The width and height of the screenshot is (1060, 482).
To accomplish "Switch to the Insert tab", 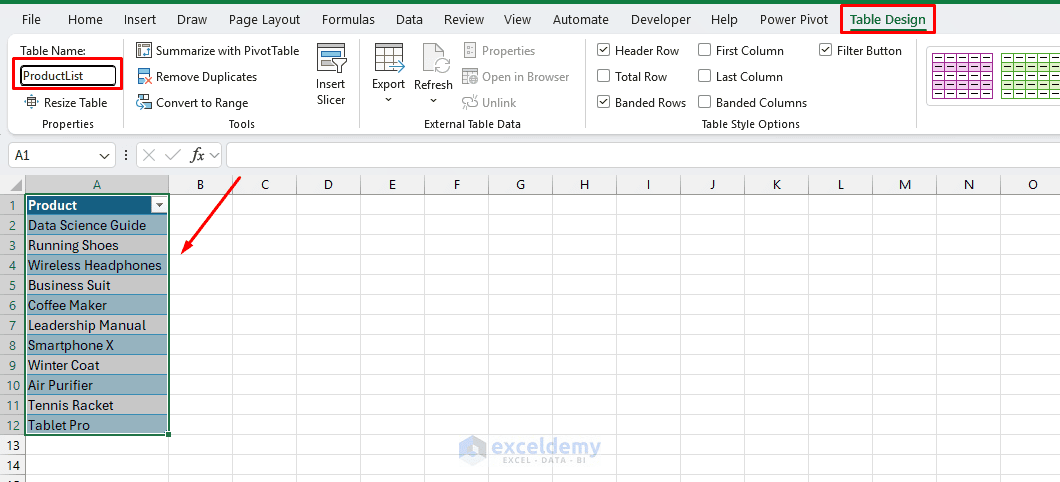I will tap(140, 20).
